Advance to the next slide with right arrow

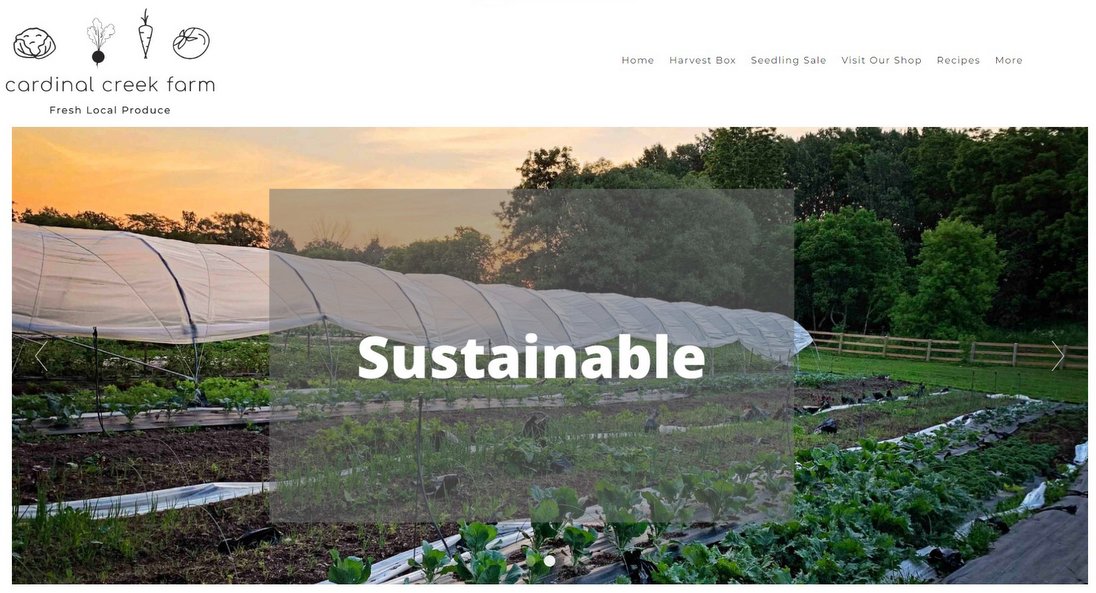point(1058,355)
